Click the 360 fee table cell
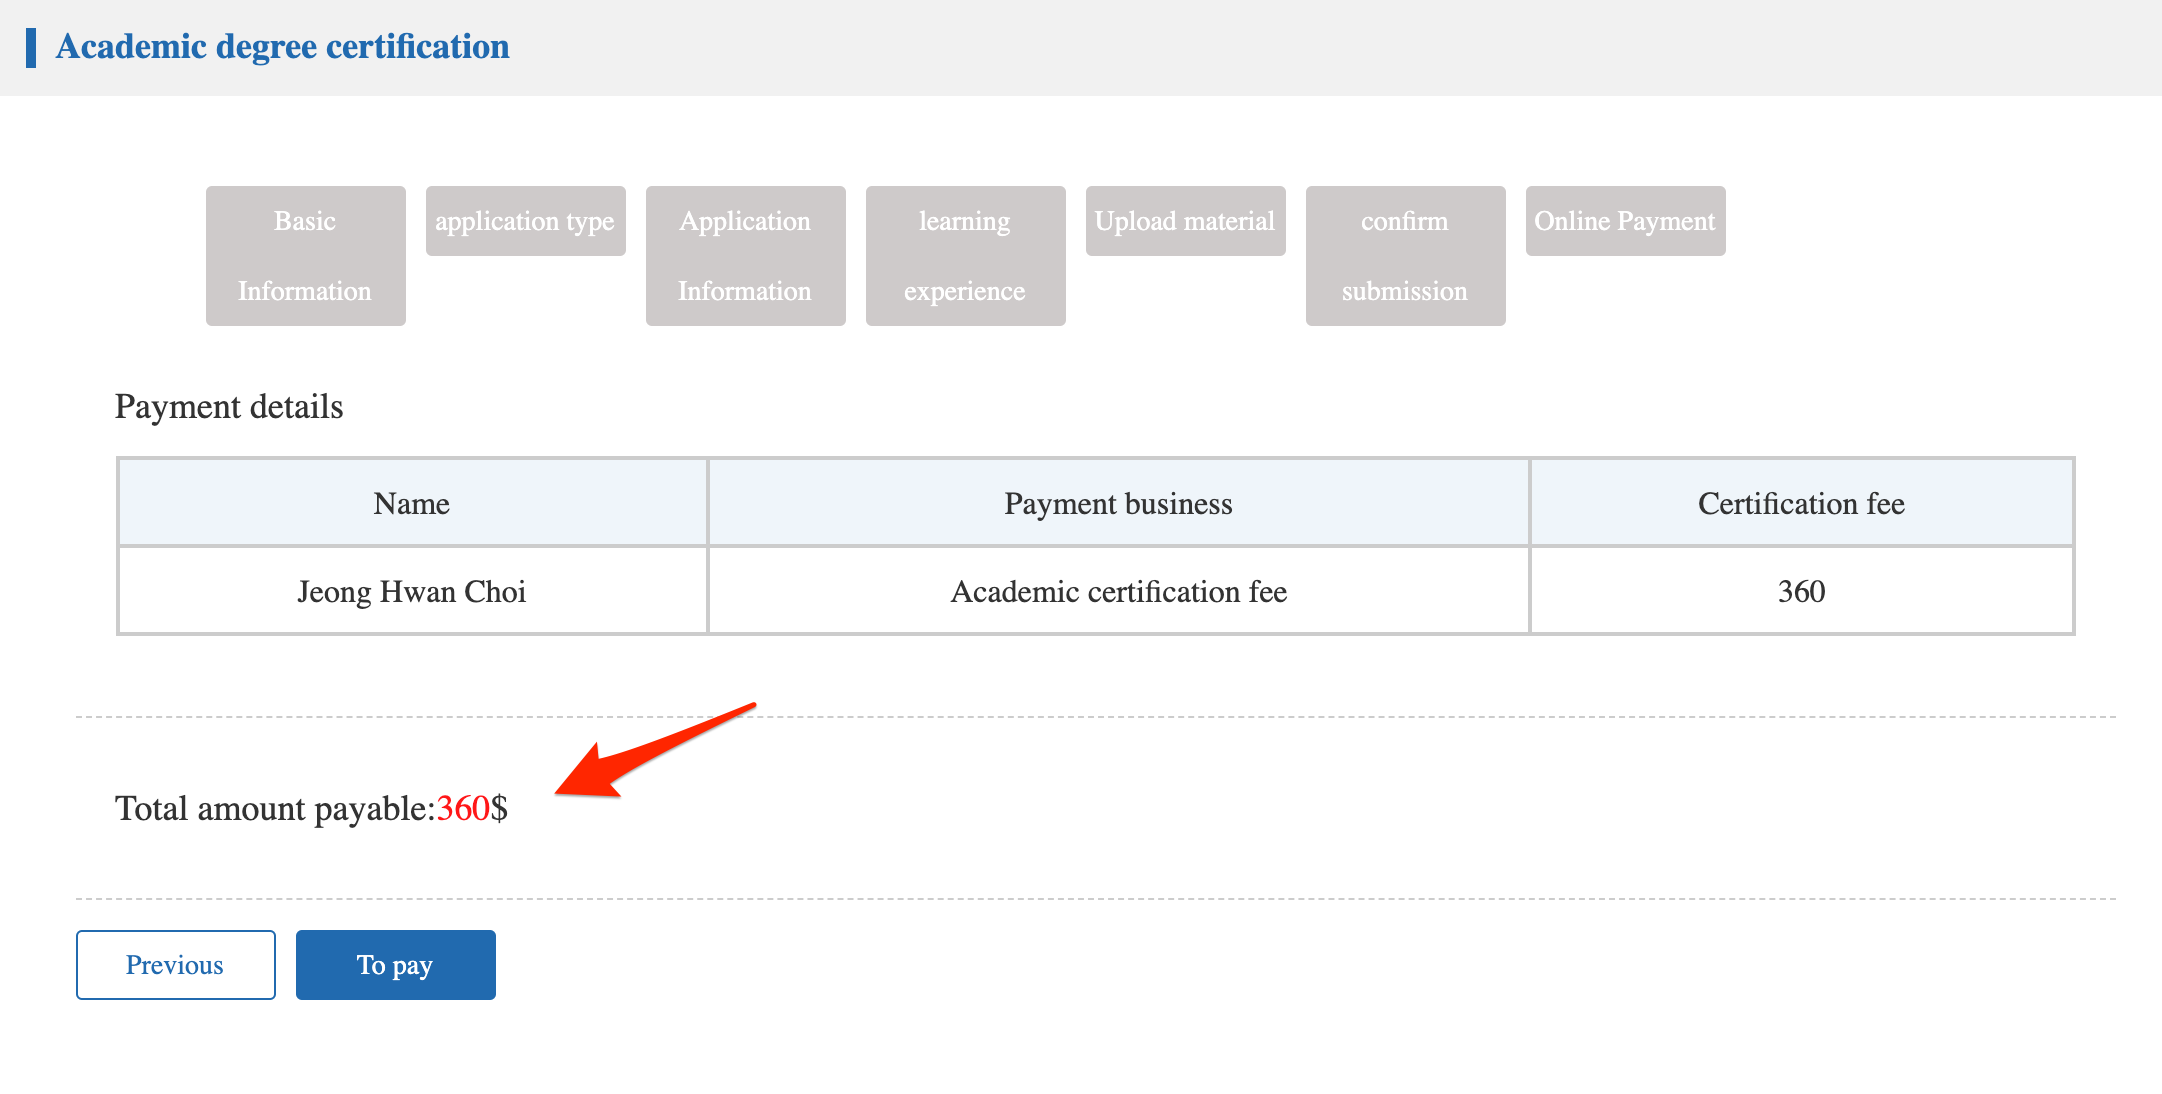Screen dimensions: 2162x1094 coord(1801,591)
